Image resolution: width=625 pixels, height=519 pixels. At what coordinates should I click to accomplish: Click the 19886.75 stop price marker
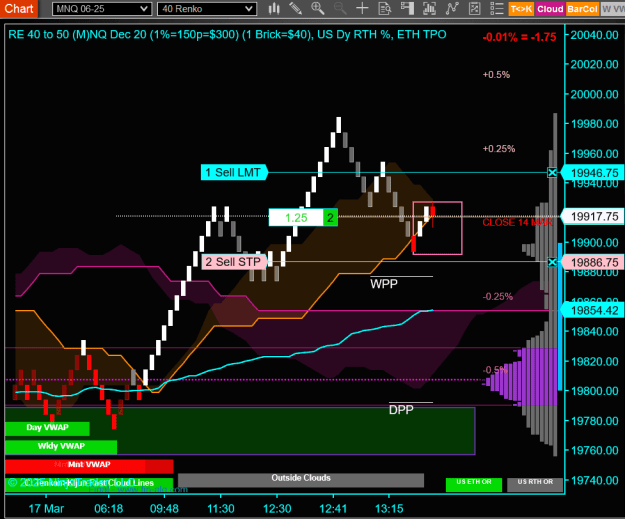pos(593,263)
